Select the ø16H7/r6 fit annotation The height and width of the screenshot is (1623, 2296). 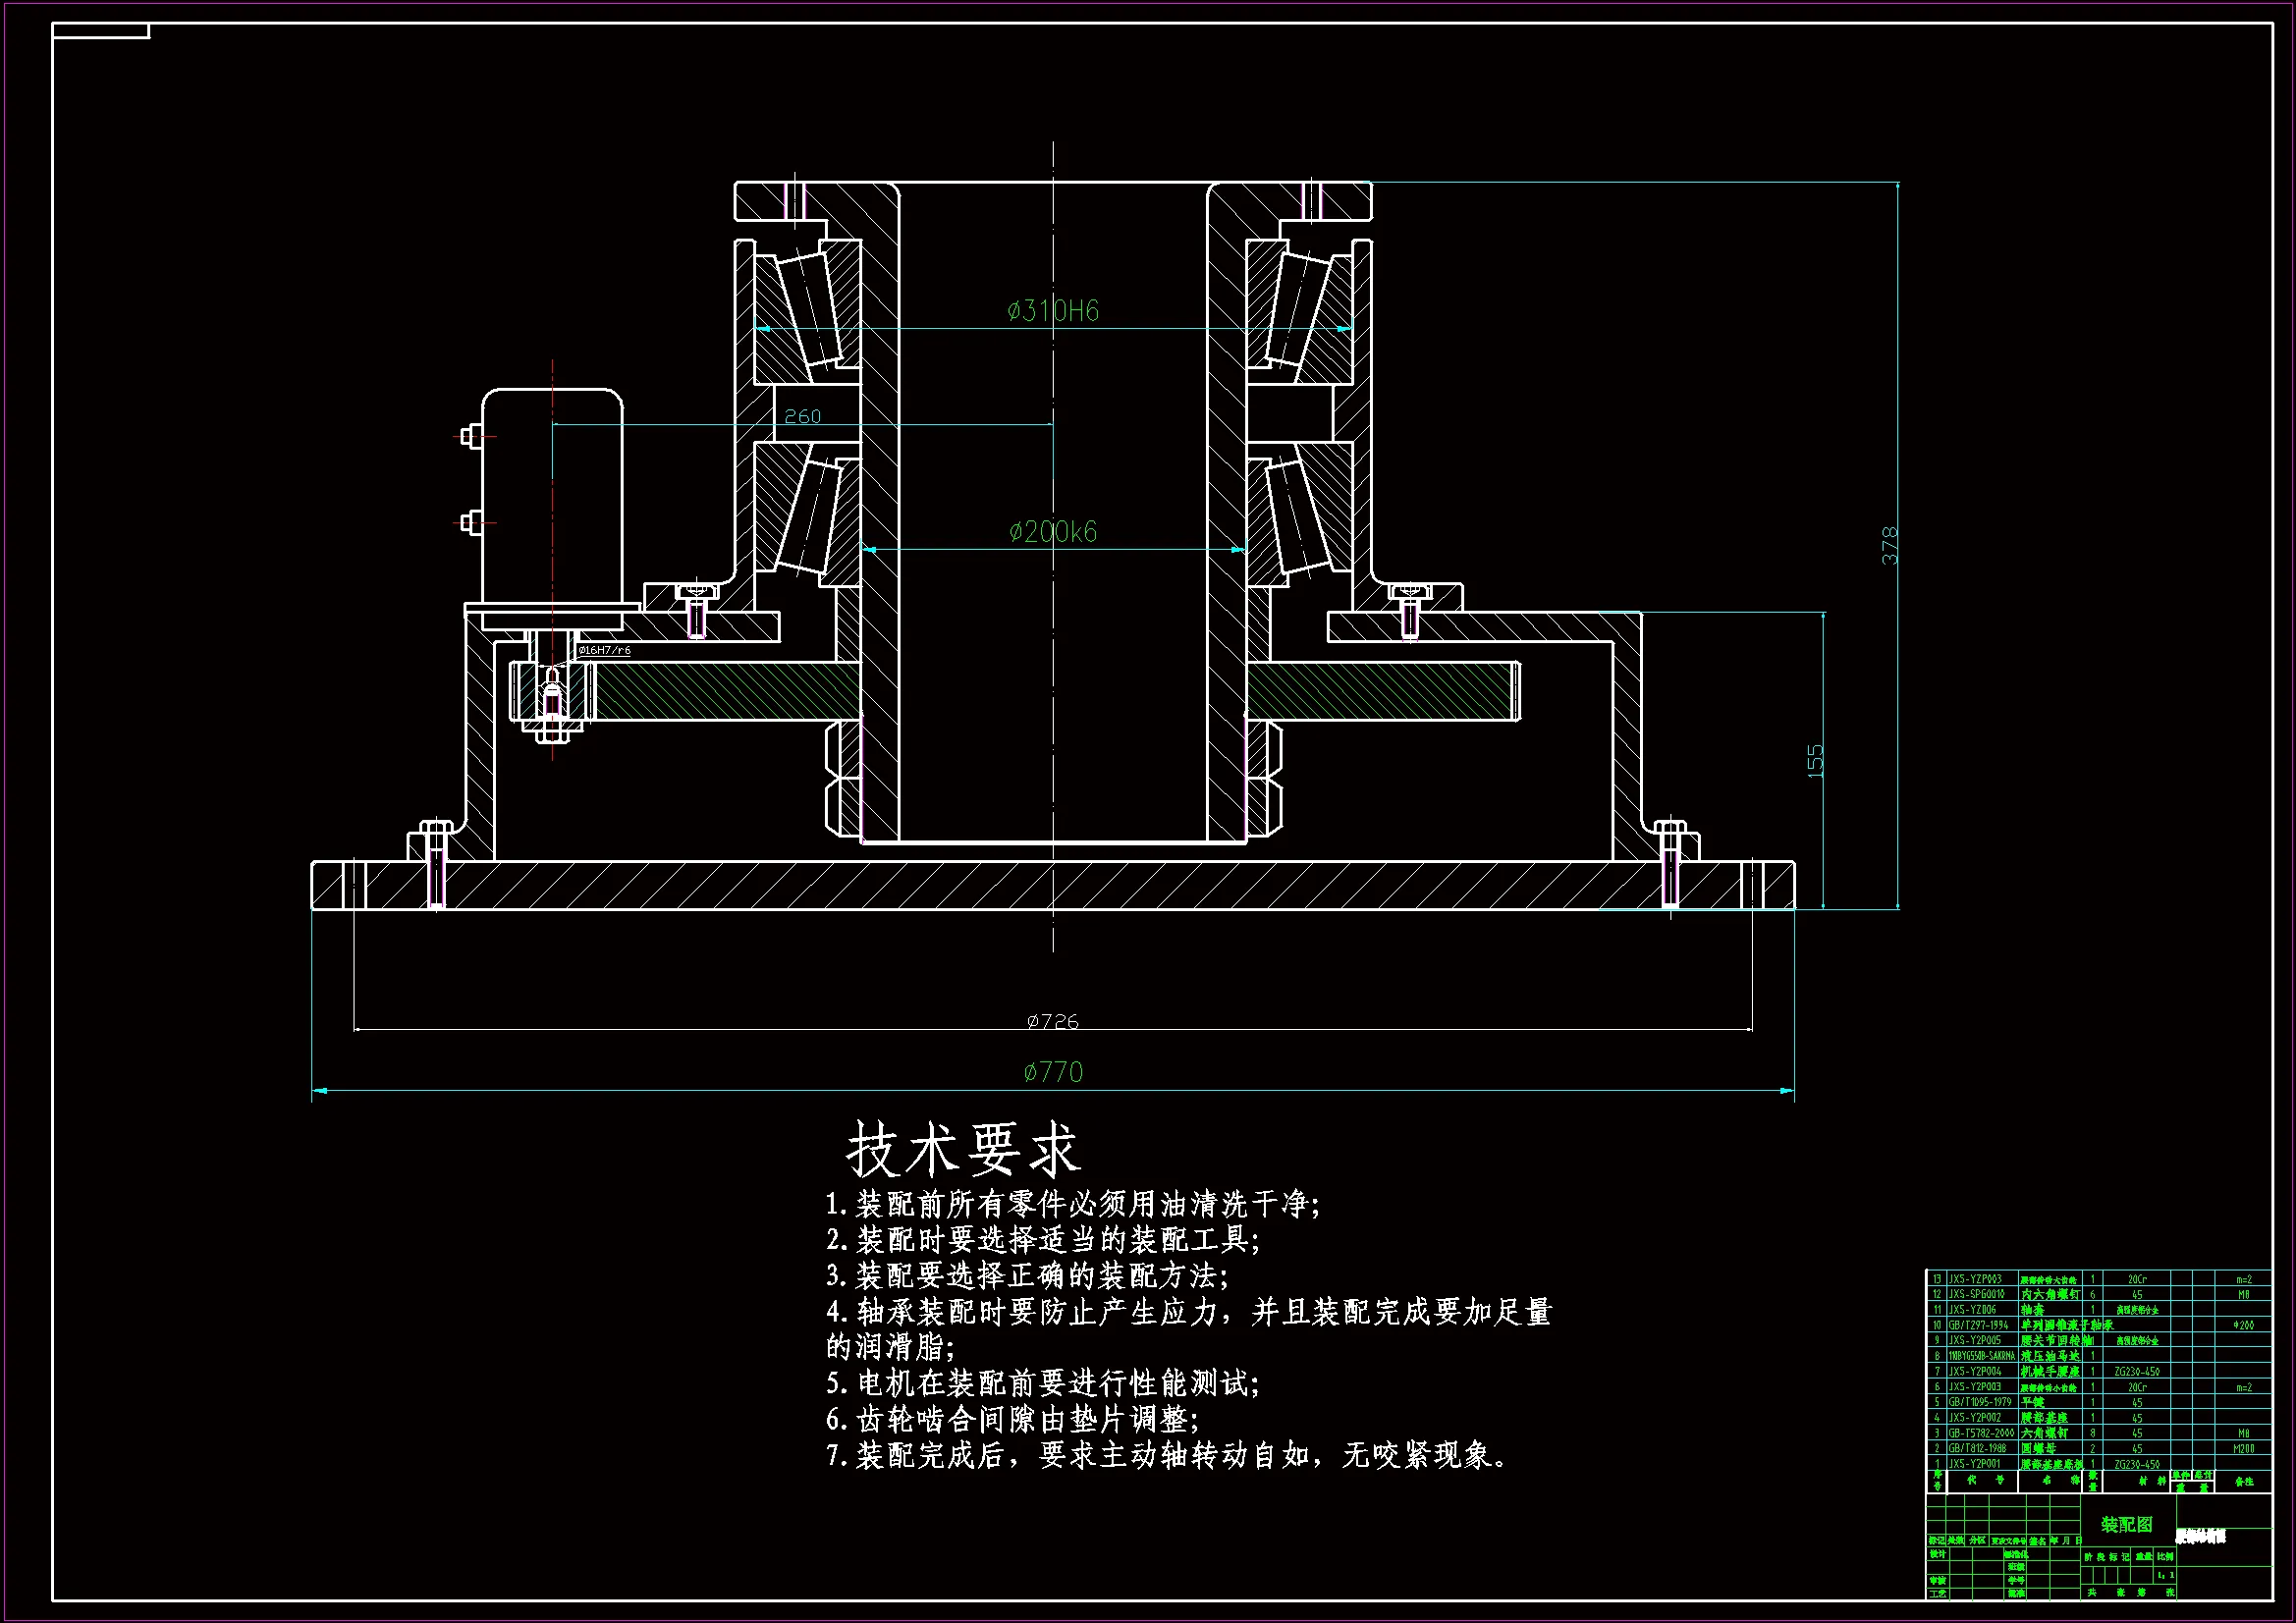604,650
